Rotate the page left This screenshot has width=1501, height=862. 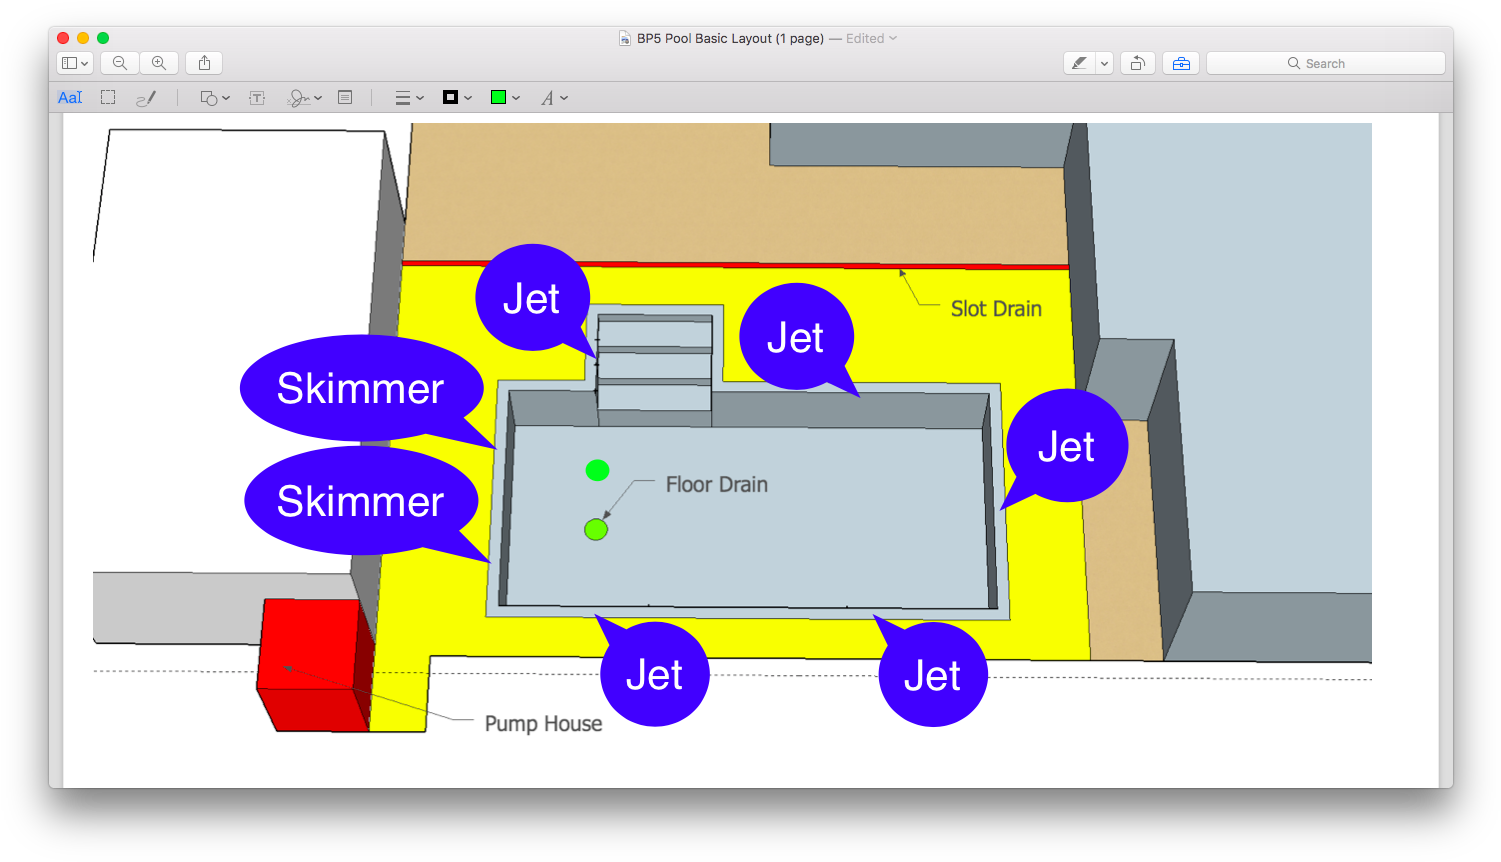tap(1138, 63)
